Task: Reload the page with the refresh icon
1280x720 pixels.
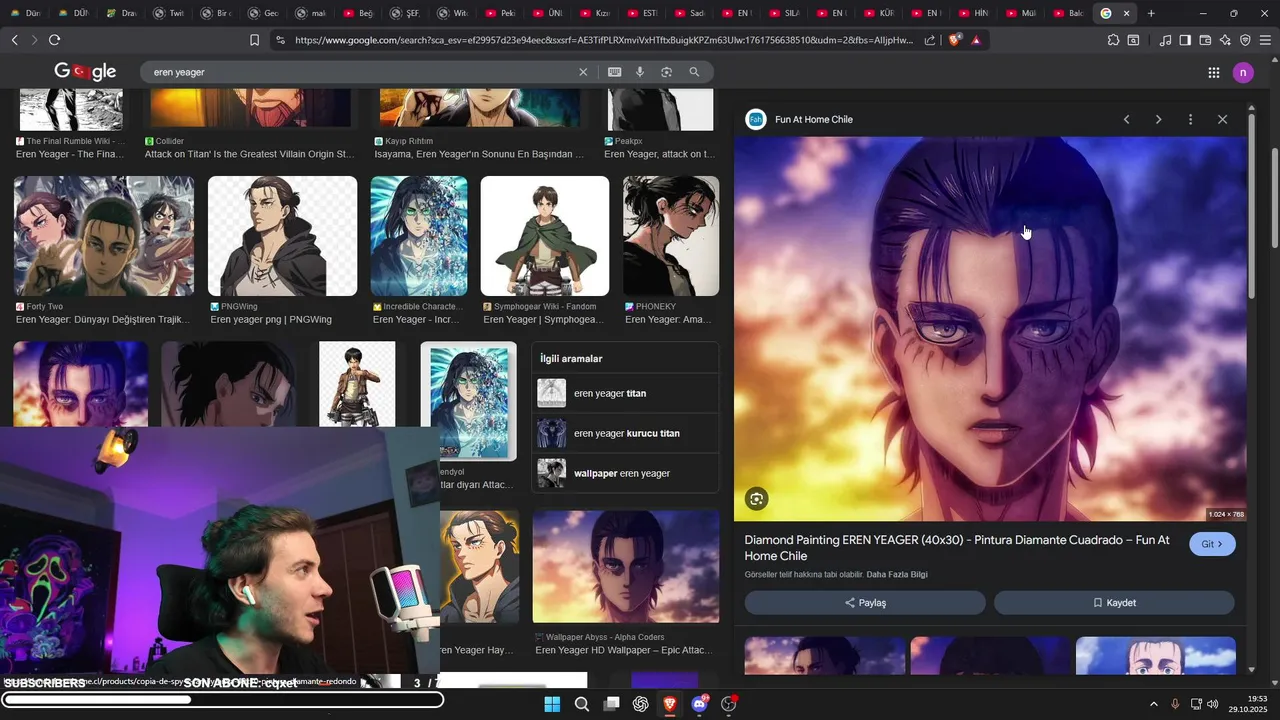Action: coord(54,40)
